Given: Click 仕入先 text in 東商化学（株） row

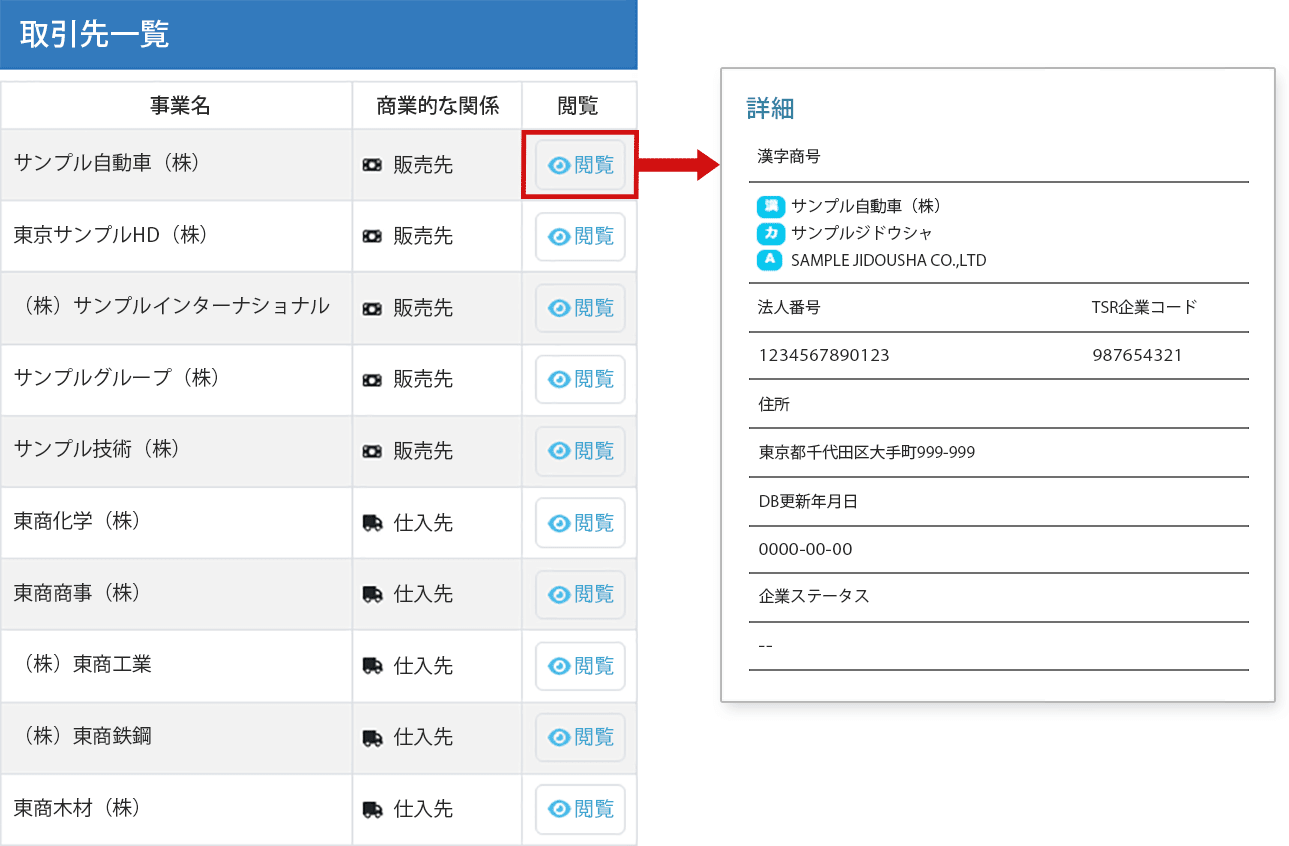Looking at the screenshot, I should 423,523.
